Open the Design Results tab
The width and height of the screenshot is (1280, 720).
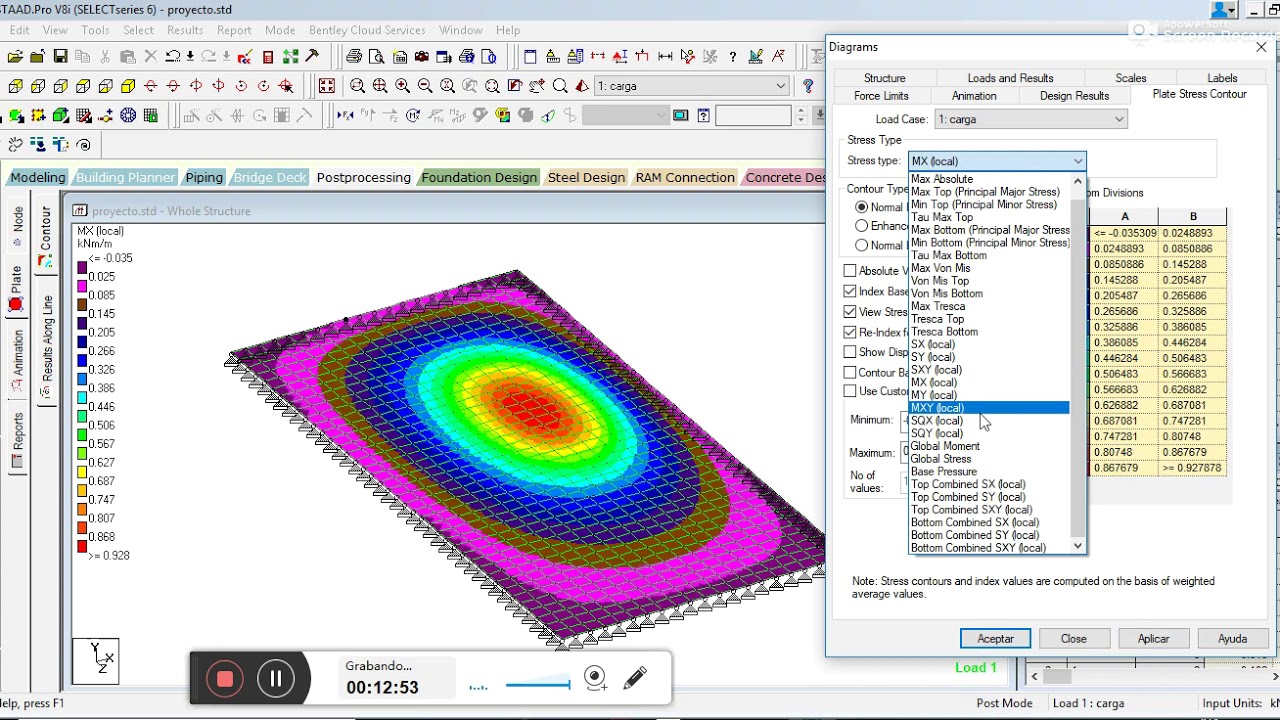pos(1074,96)
